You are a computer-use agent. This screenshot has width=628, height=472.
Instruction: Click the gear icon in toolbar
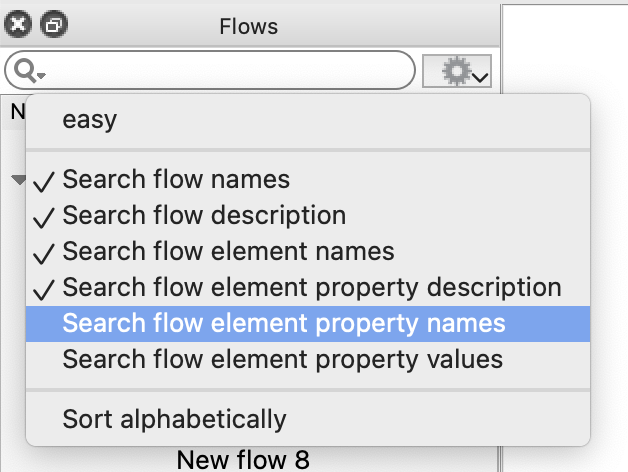coord(456,71)
